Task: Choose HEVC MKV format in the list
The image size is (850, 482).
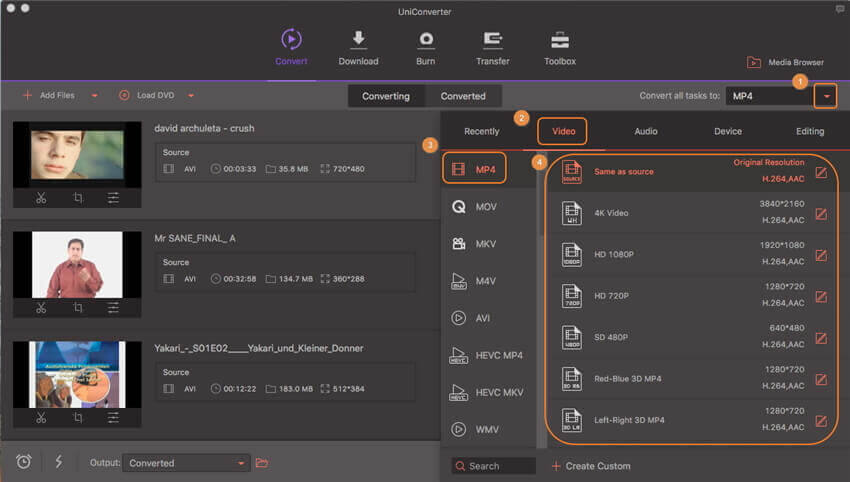Action: (486, 392)
